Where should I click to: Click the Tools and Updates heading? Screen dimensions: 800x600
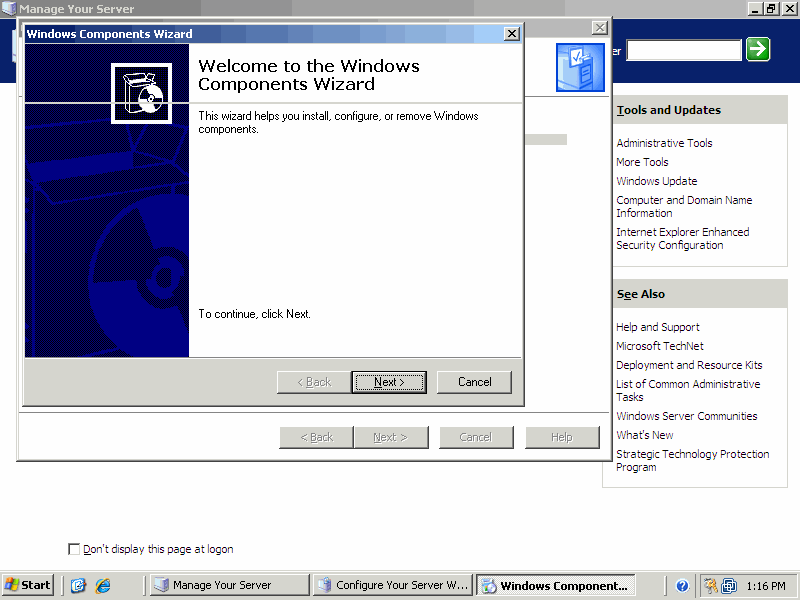[x=668, y=110]
